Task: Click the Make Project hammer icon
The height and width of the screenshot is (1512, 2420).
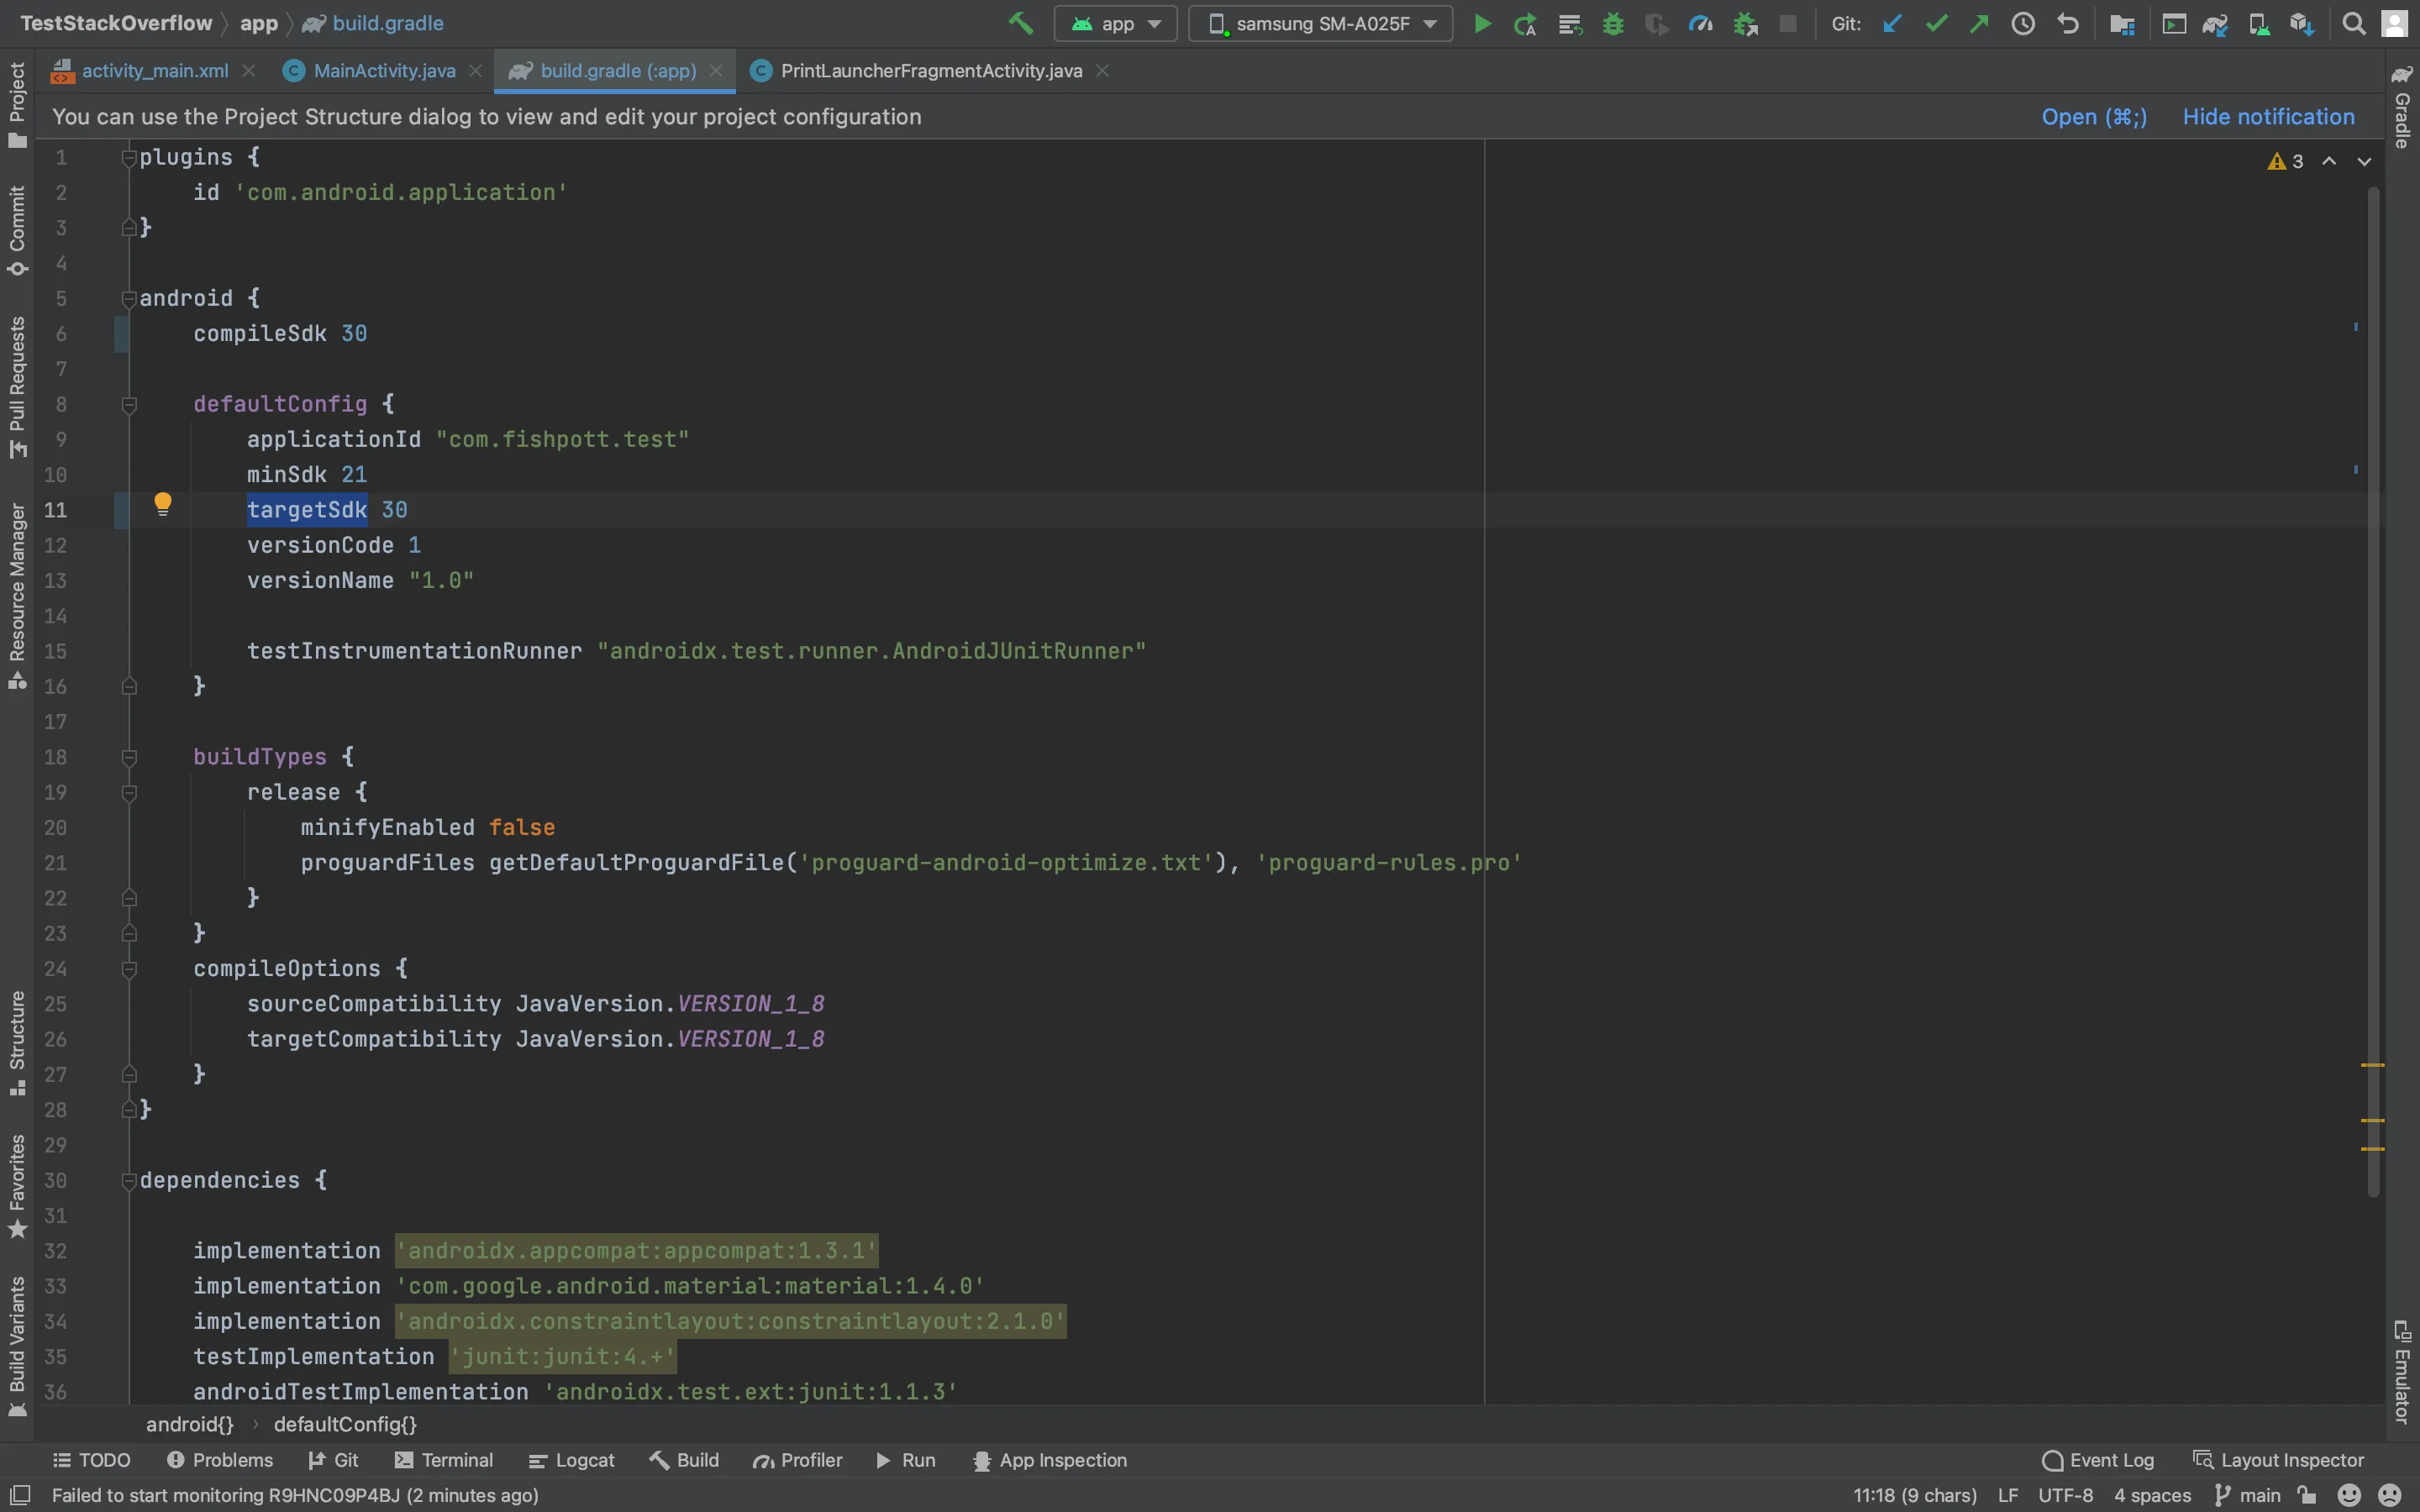Action: click(1020, 23)
